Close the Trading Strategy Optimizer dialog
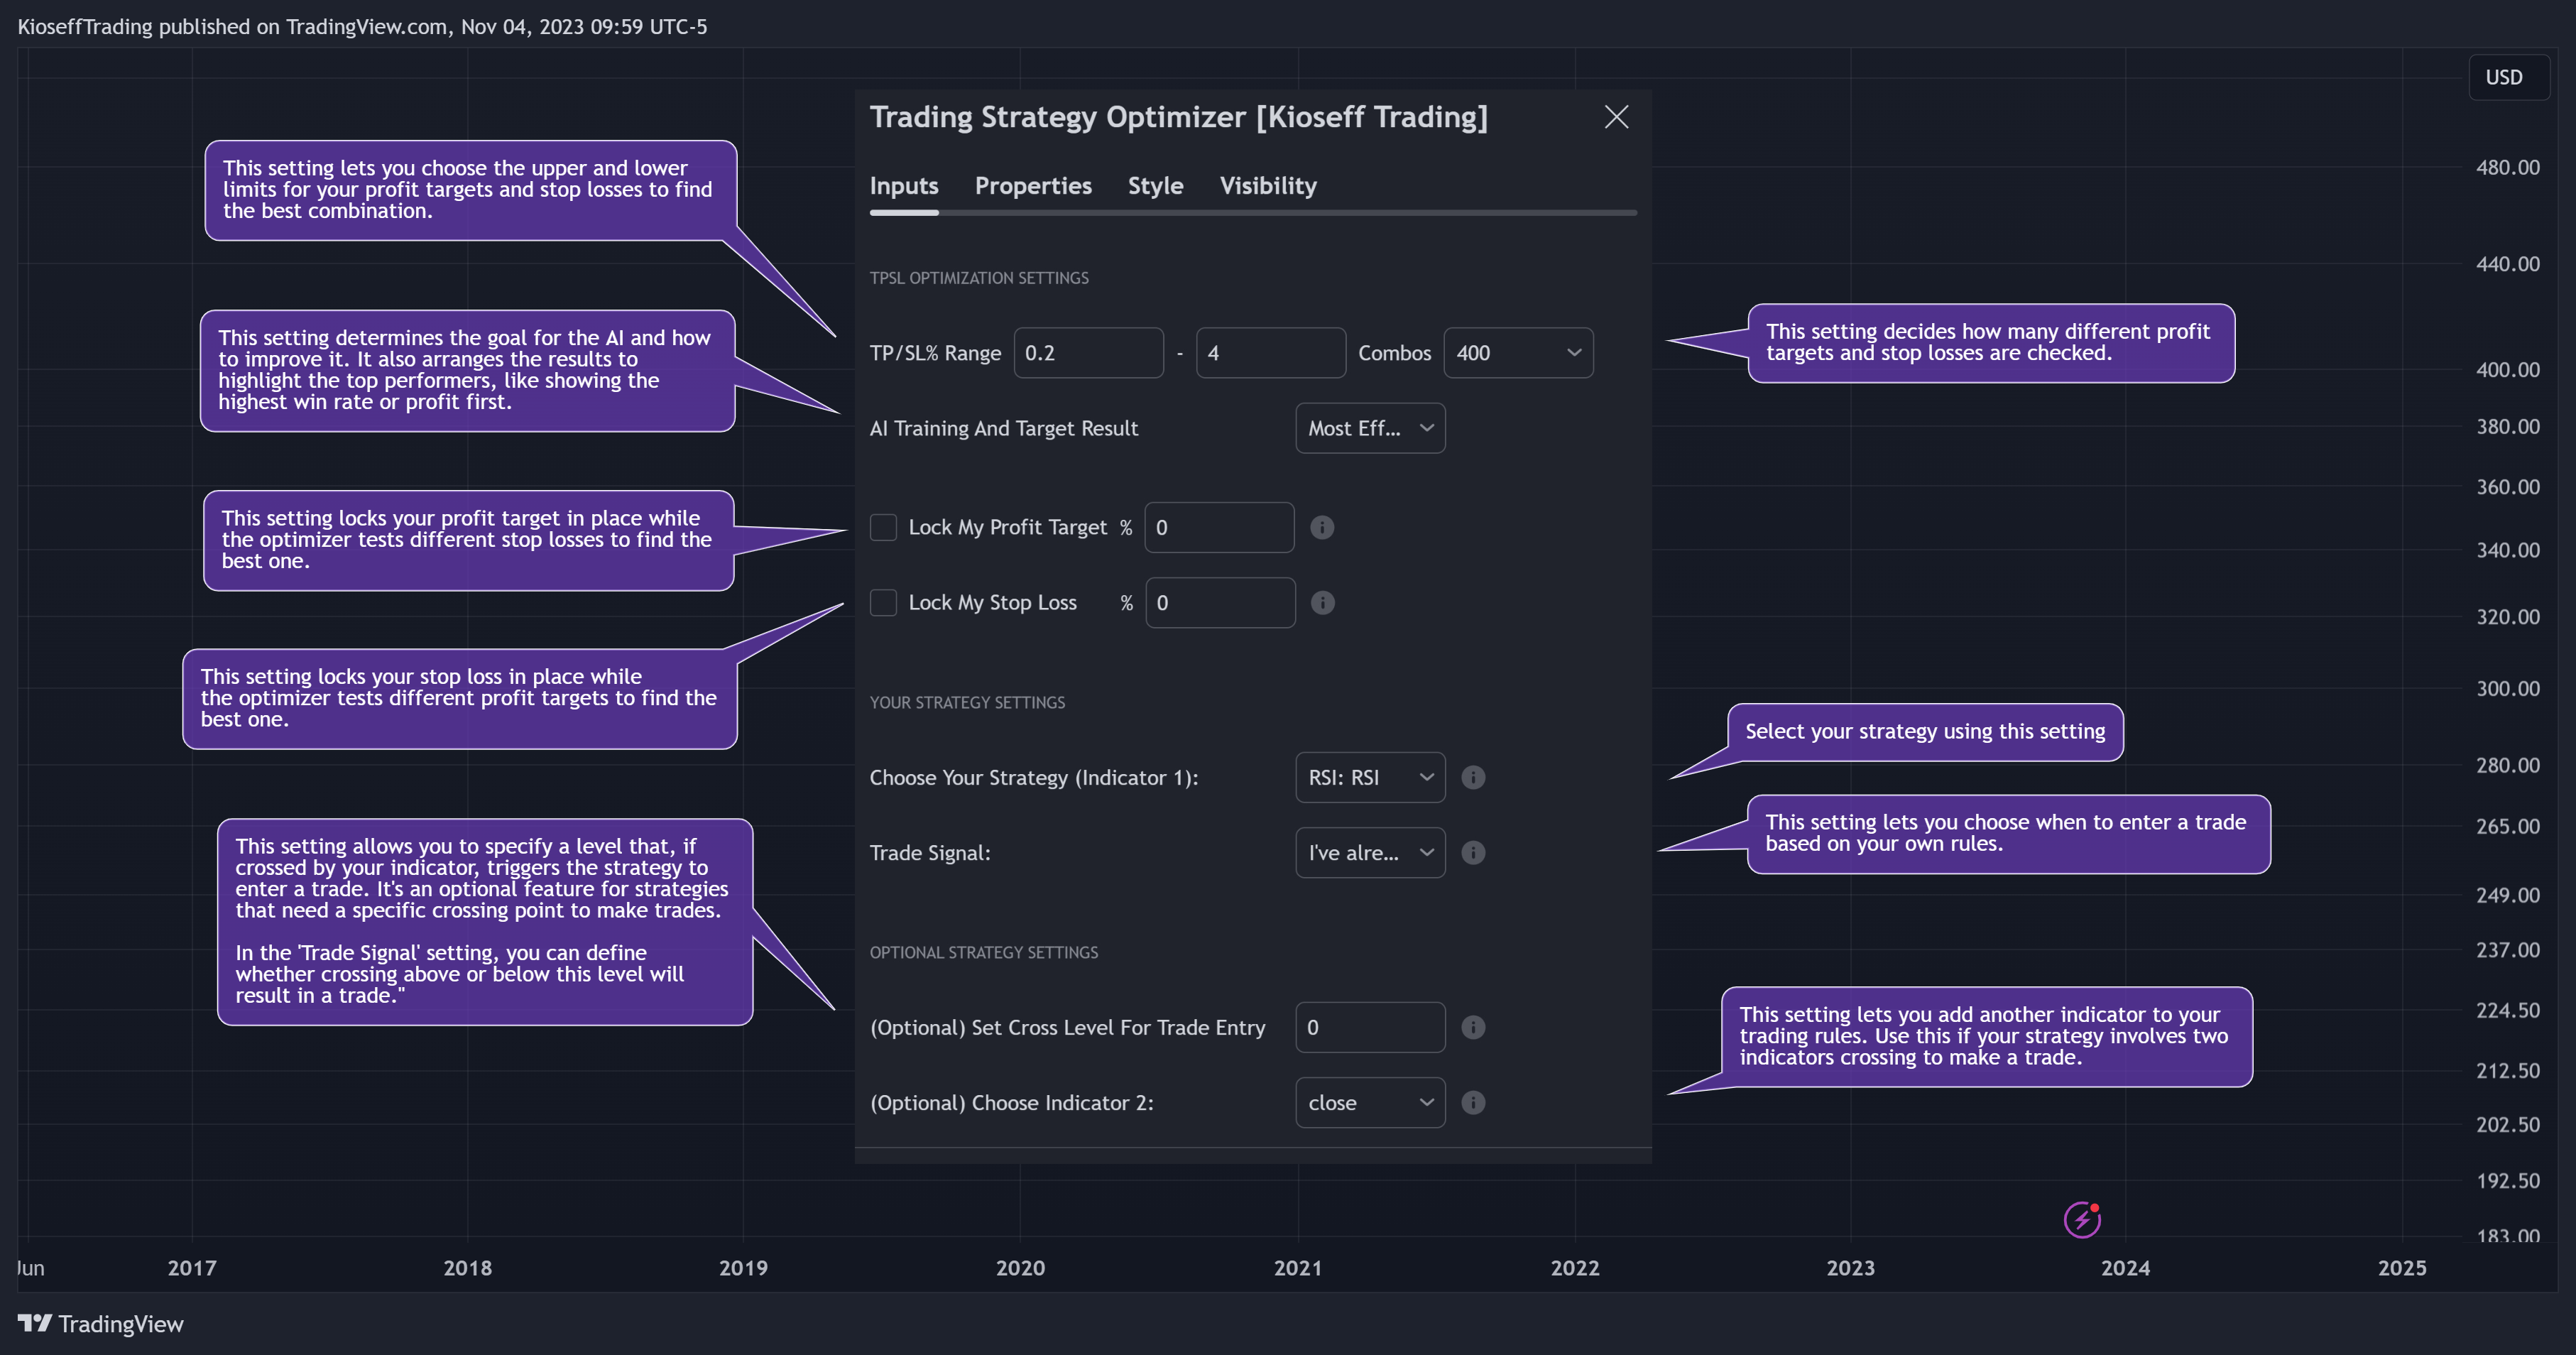The height and width of the screenshot is (1355, 2576). pyautogui.click(x=1616, y=117)
